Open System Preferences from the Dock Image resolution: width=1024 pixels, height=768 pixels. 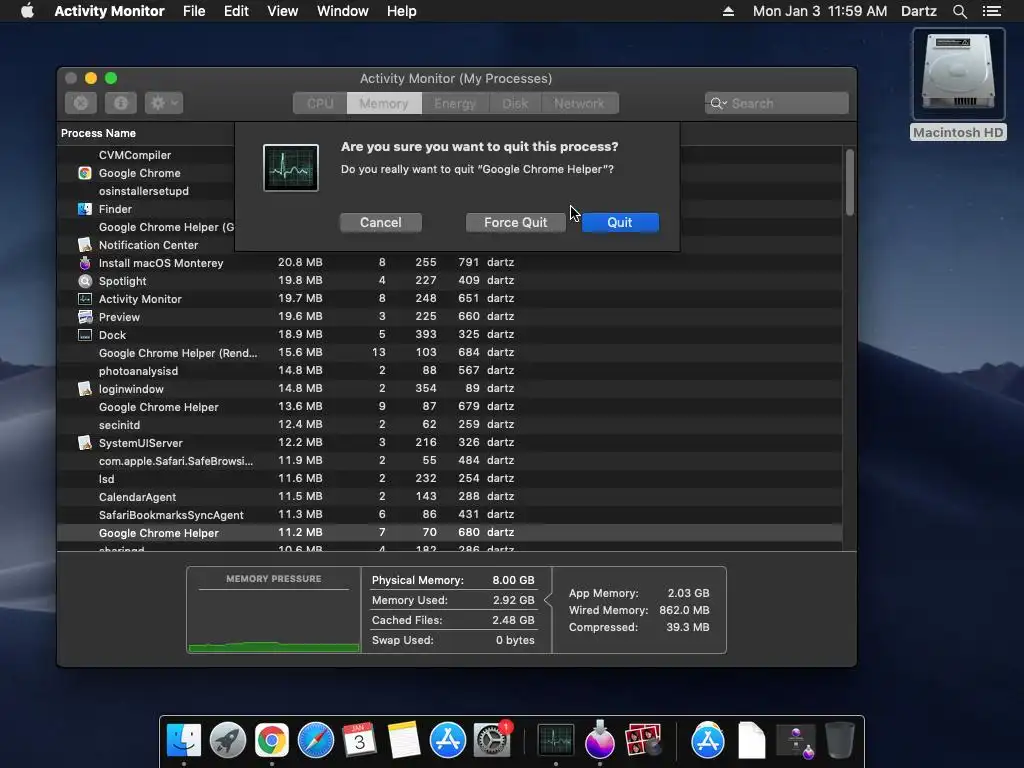492,741
